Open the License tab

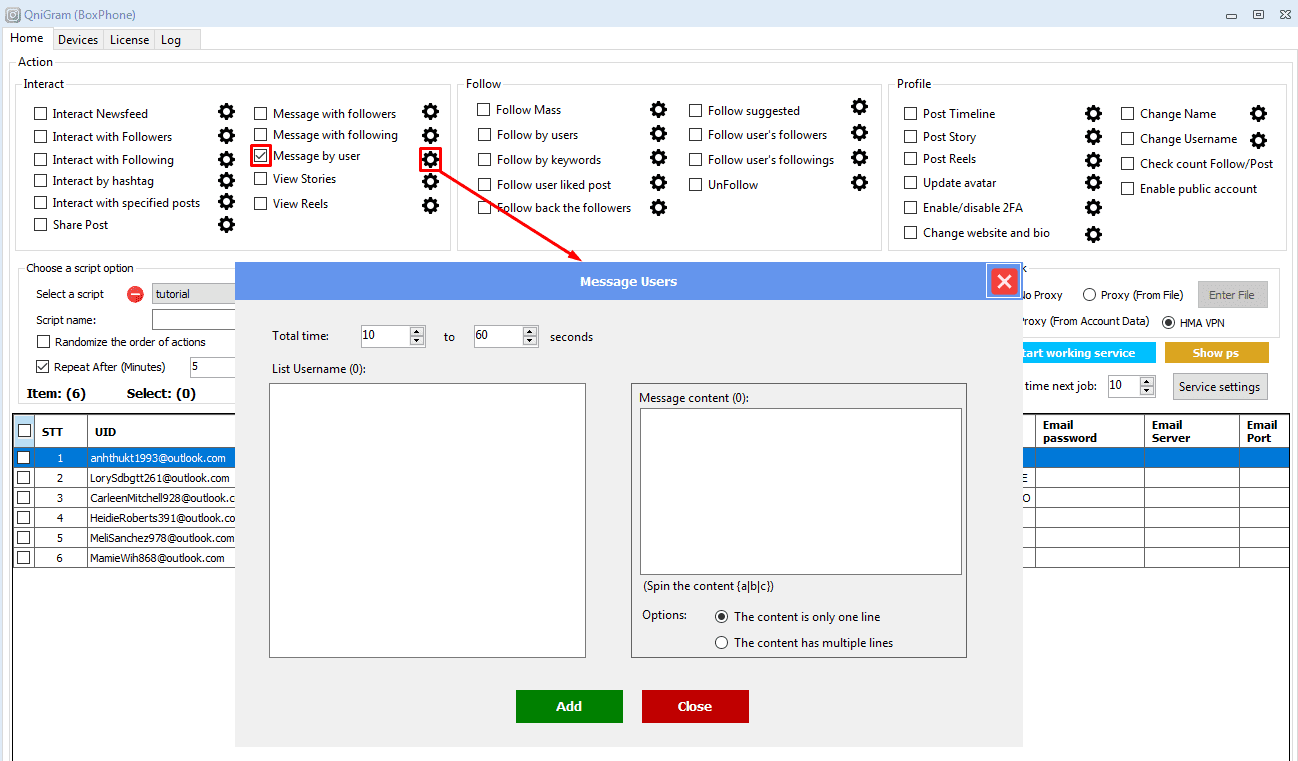129,40
